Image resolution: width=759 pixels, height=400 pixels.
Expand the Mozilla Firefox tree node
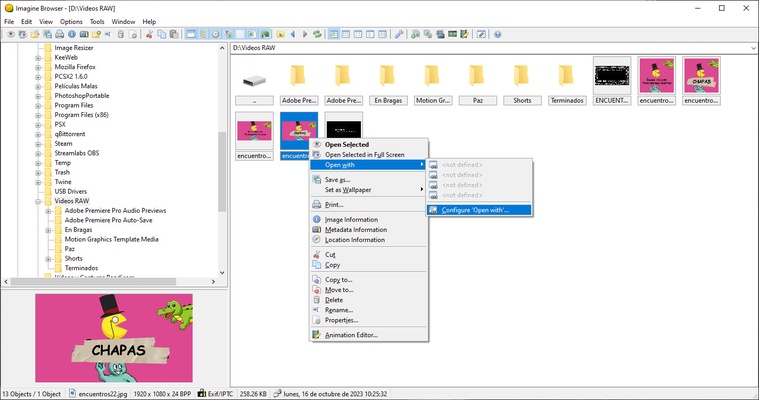(38, 67)
